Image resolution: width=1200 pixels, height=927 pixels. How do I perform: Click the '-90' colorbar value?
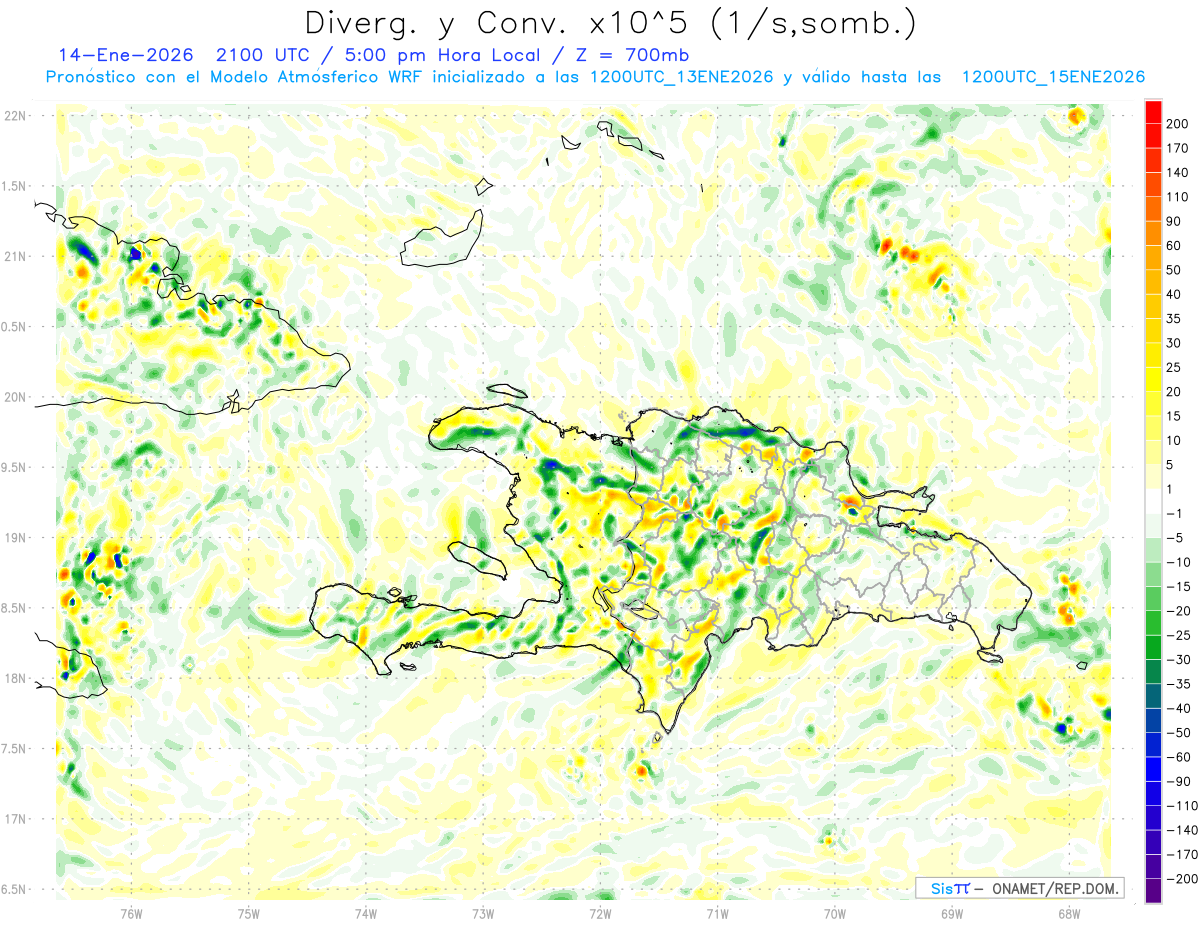click(1180, 781)
